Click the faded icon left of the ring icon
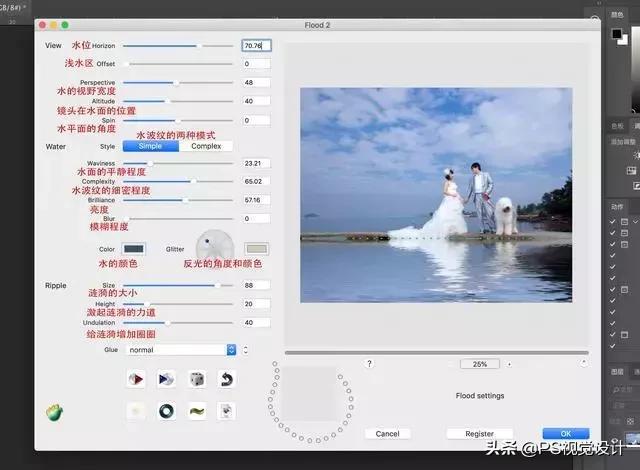Viewport: 640px width, 470px height. 136,411
